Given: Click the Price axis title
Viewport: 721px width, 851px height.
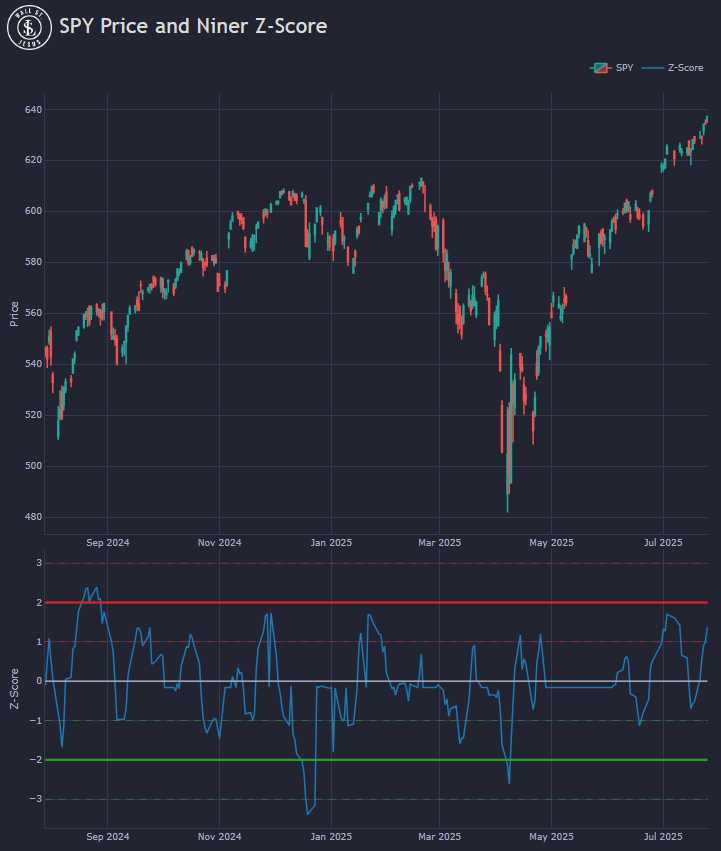Looking at the screenshot, I should [x=14, y=314].
